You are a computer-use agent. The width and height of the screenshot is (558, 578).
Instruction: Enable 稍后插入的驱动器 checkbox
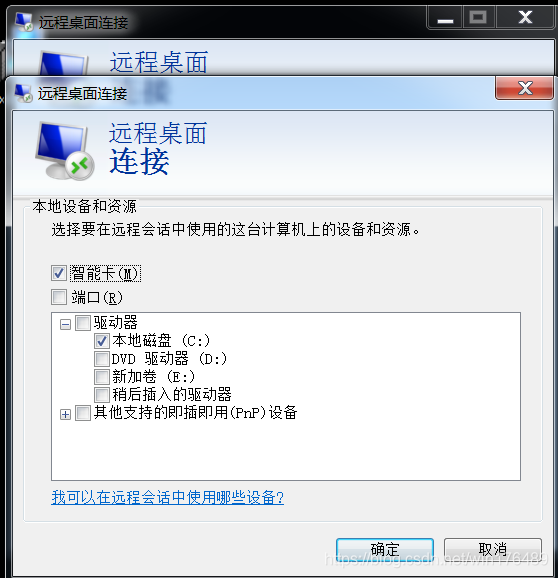[x=102, y=394]
